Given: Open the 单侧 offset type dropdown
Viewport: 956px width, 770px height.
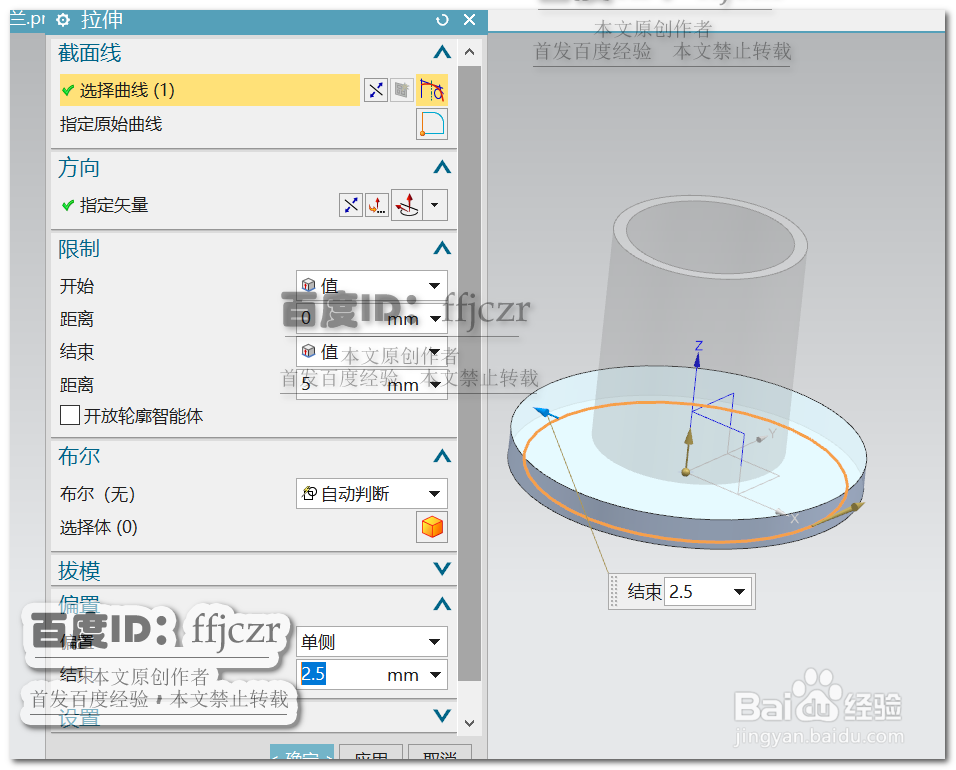Looking at the screenshot, I should 371,641.
